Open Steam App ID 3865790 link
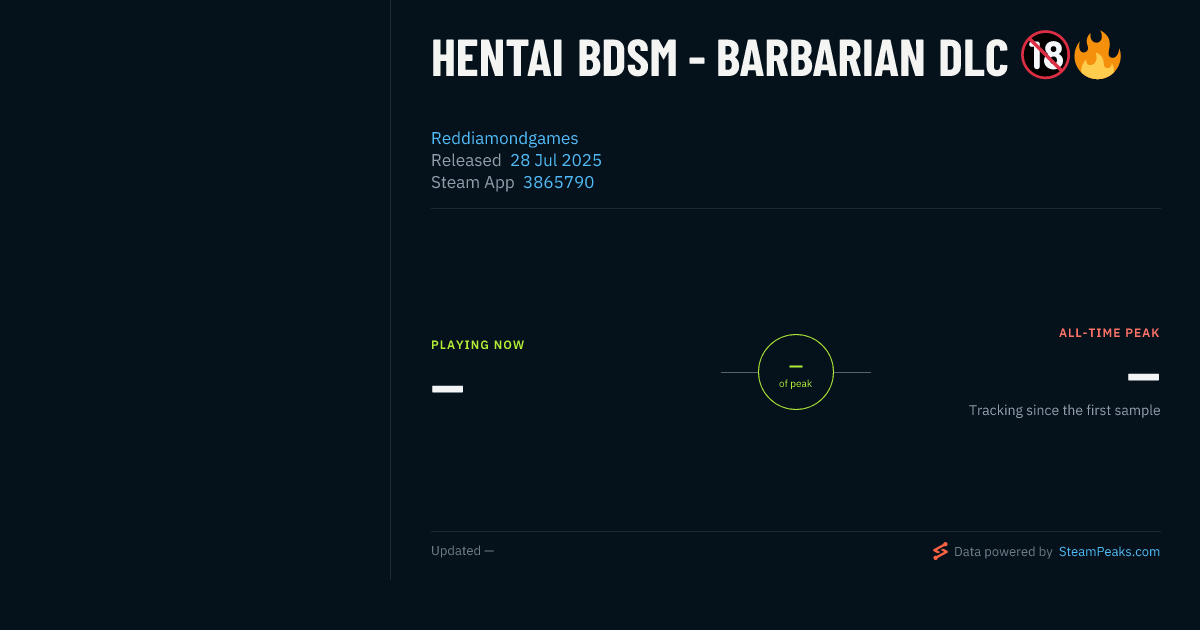This screenshot has height=630, width=1200. (x=558, y=182)
